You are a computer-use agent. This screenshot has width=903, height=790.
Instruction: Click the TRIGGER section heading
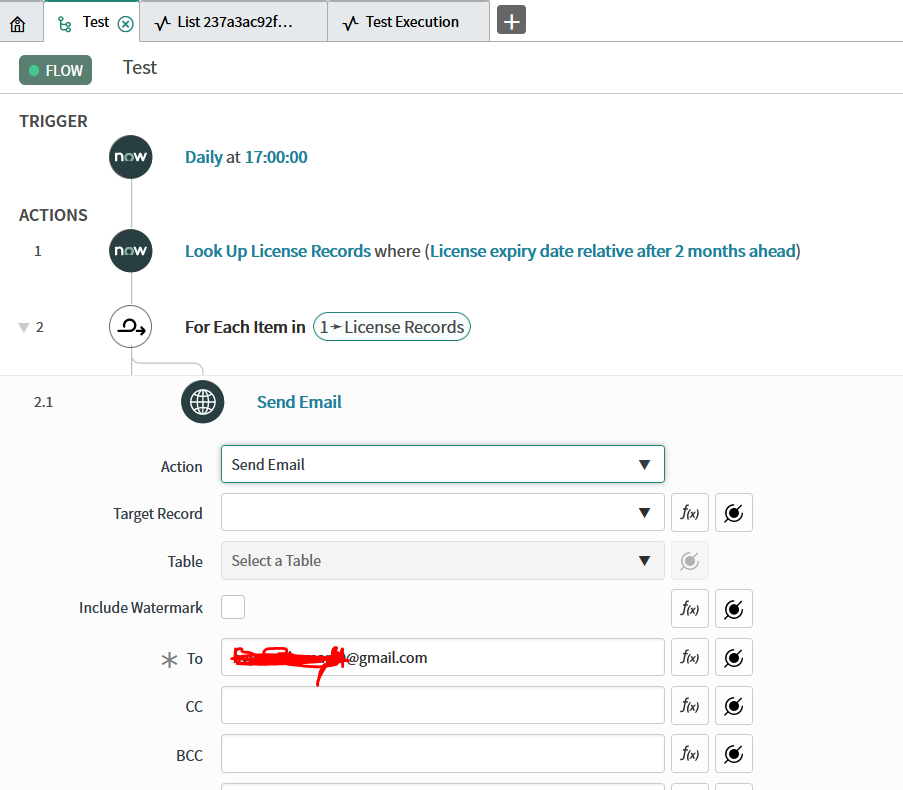tap(54, 121)
